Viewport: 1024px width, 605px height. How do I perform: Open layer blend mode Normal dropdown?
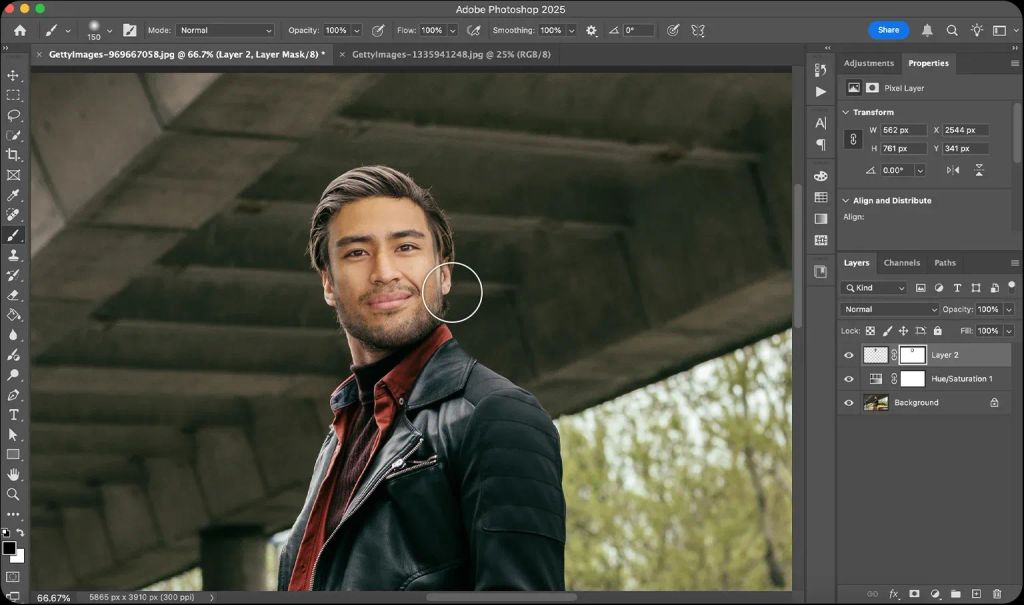(x=888, y=310)
